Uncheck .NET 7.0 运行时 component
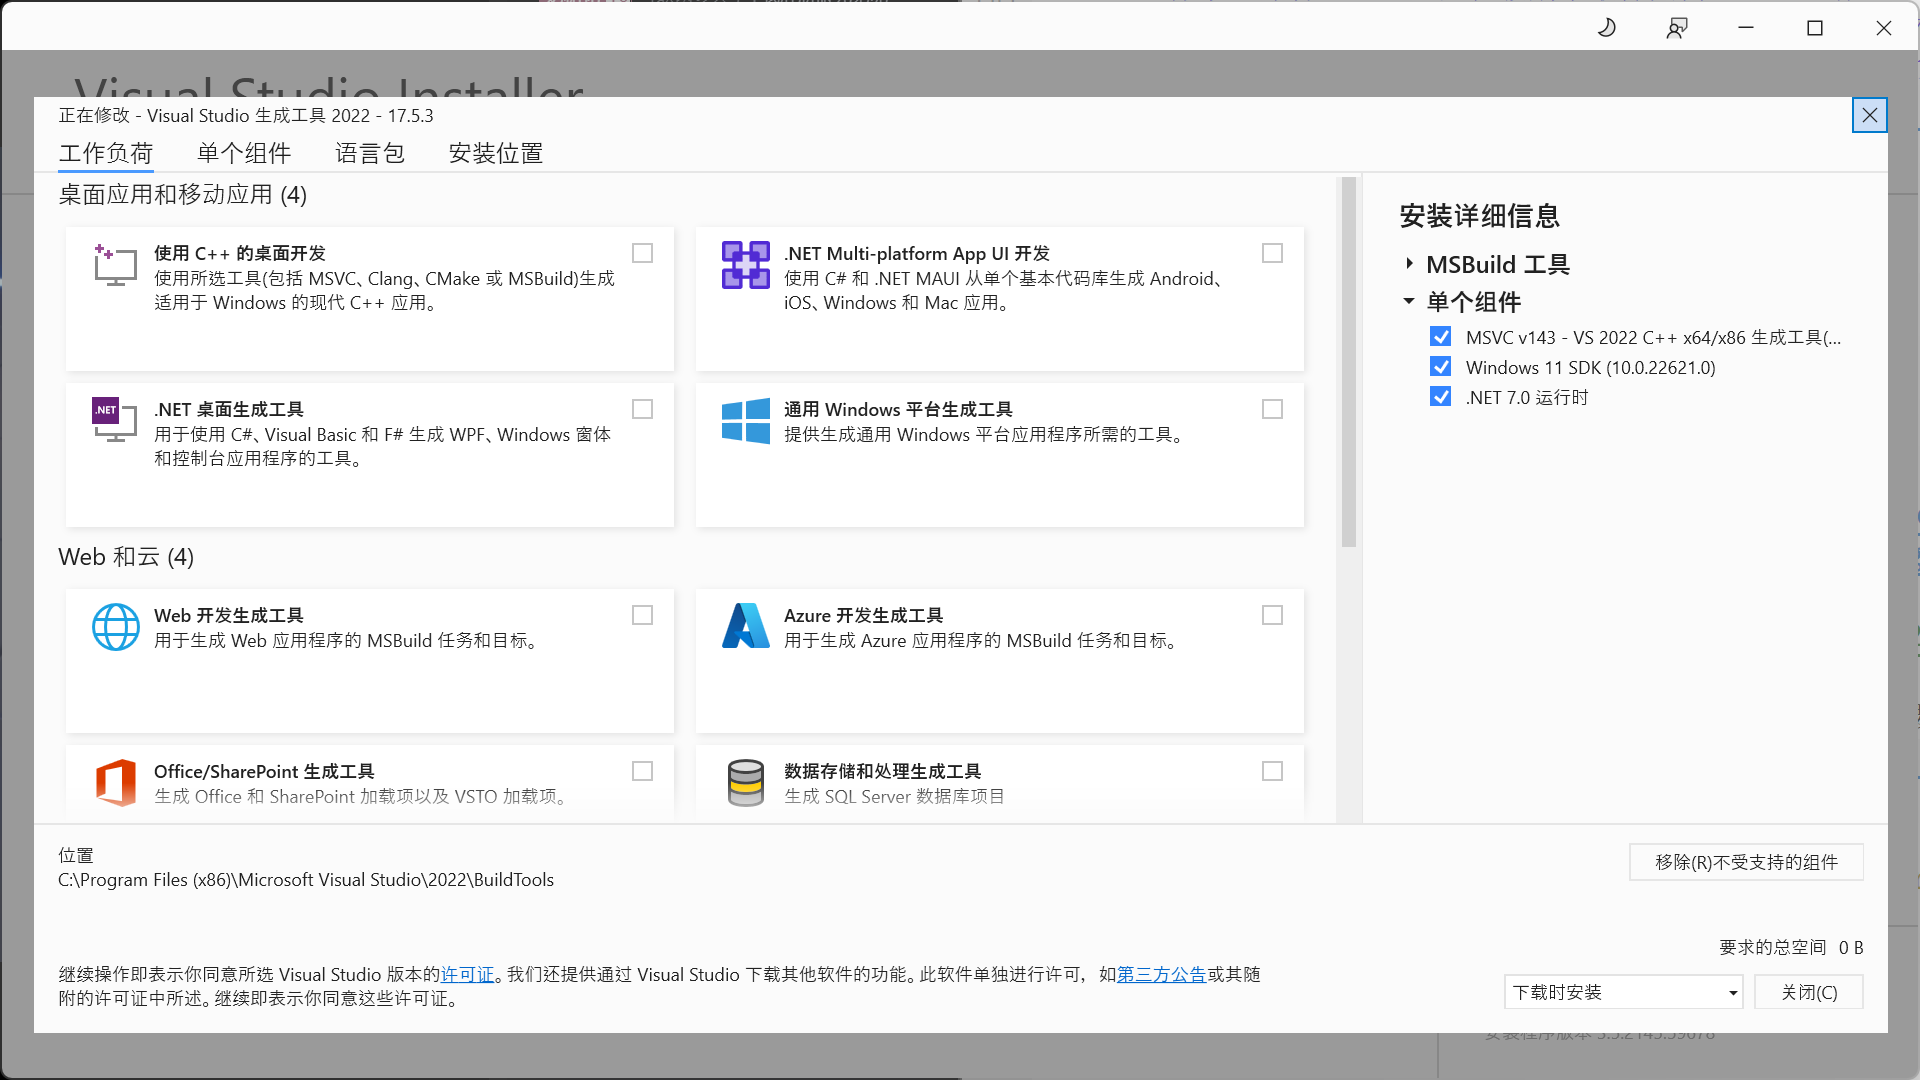Viewport: 1920px width, 1080px height. click(x=1440, y=397)
